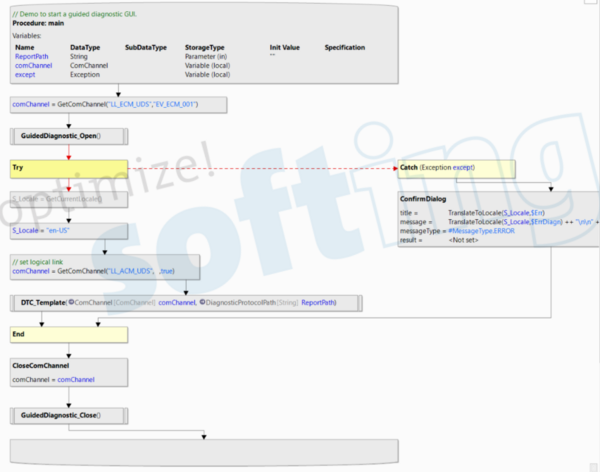Select the DTC_Template procedure call name
This screenshot has width=600, height=472.
[x=43, y=302]
